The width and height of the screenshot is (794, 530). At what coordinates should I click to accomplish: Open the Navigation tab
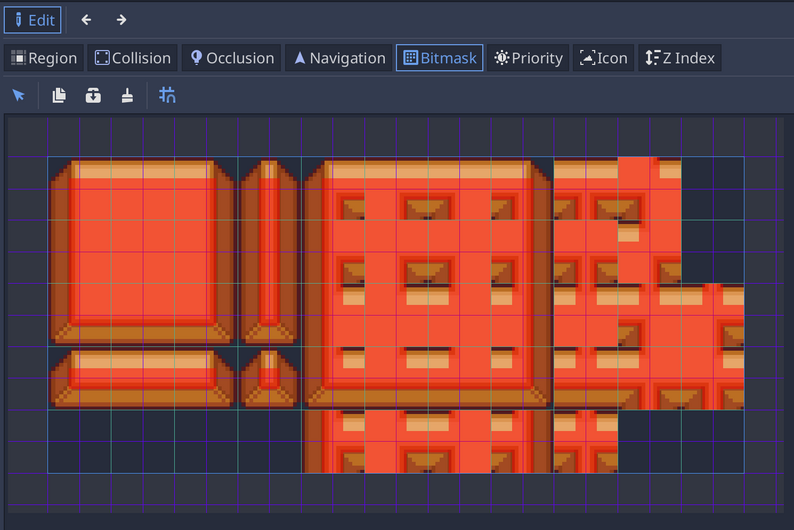(x=339, y=58)
